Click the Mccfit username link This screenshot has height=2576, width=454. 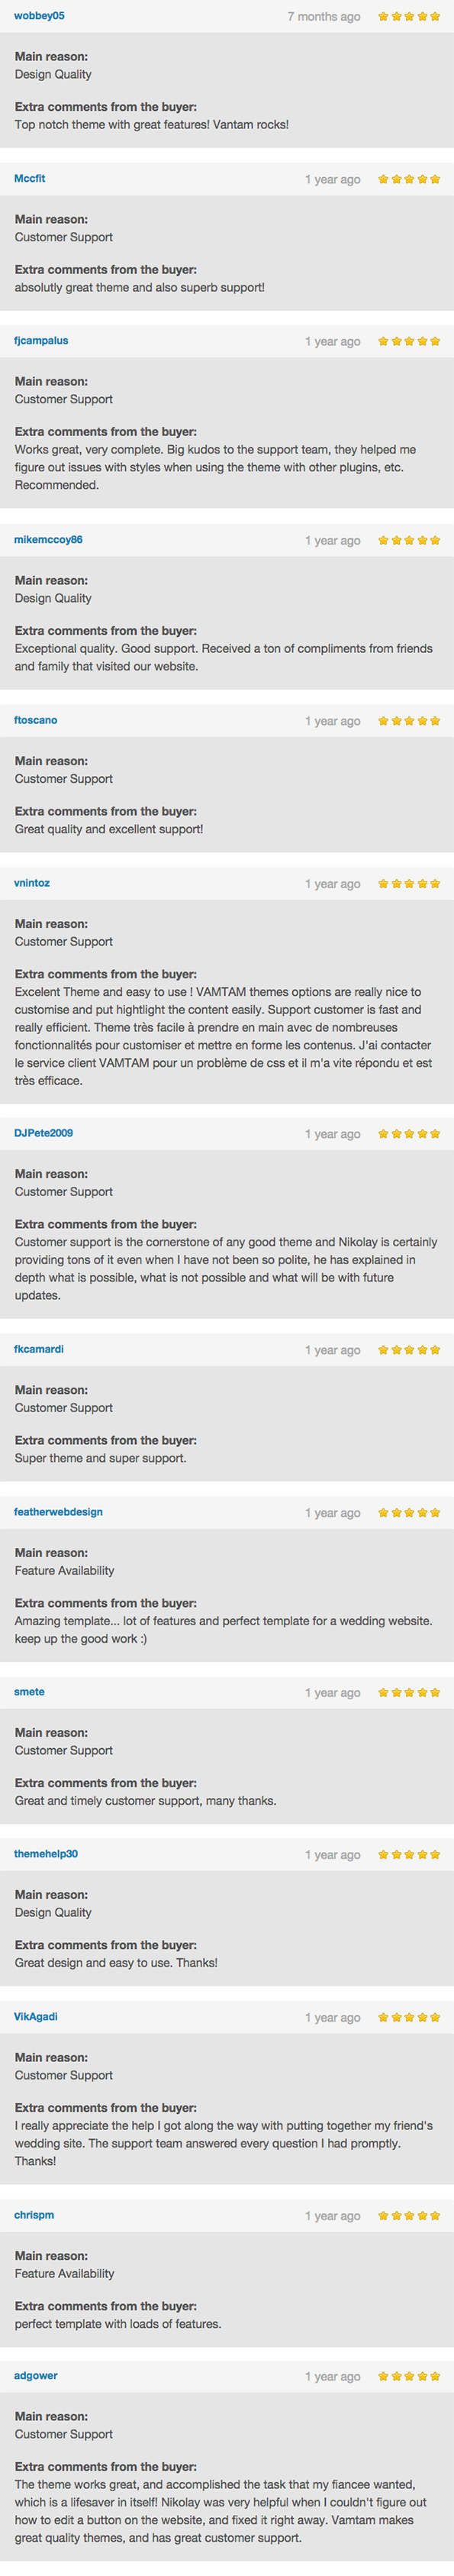29,179
